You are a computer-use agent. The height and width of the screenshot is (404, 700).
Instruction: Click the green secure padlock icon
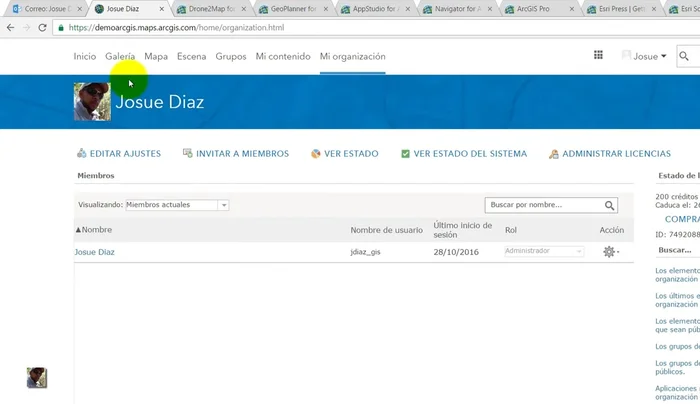click(61, 28)
